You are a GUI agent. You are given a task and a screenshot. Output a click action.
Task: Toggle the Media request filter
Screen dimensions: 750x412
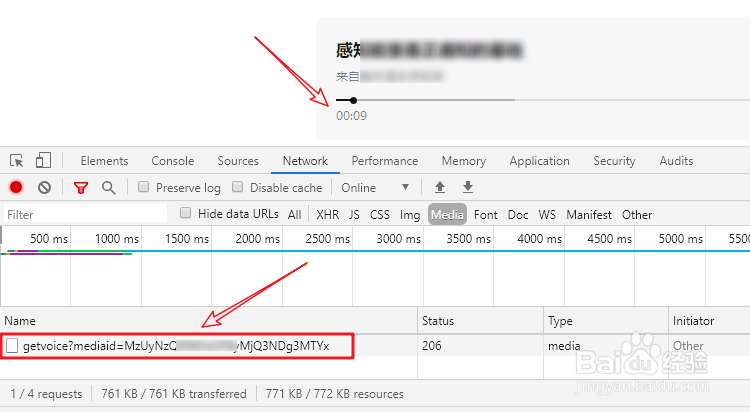447,214
